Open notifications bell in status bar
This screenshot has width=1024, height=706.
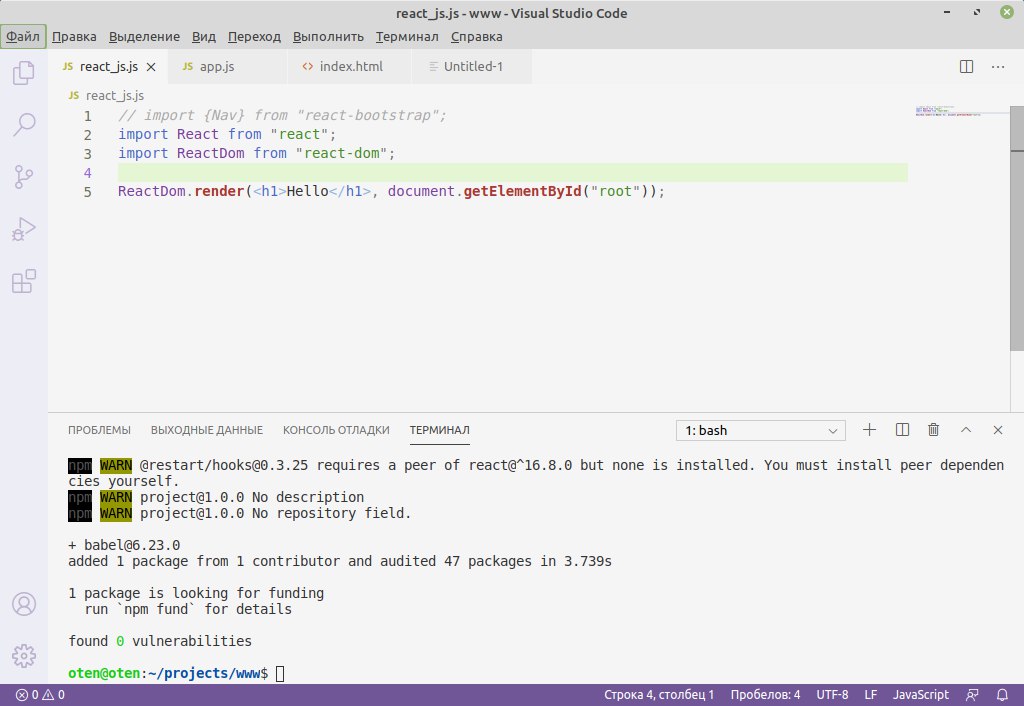[x=1002, y=695]
